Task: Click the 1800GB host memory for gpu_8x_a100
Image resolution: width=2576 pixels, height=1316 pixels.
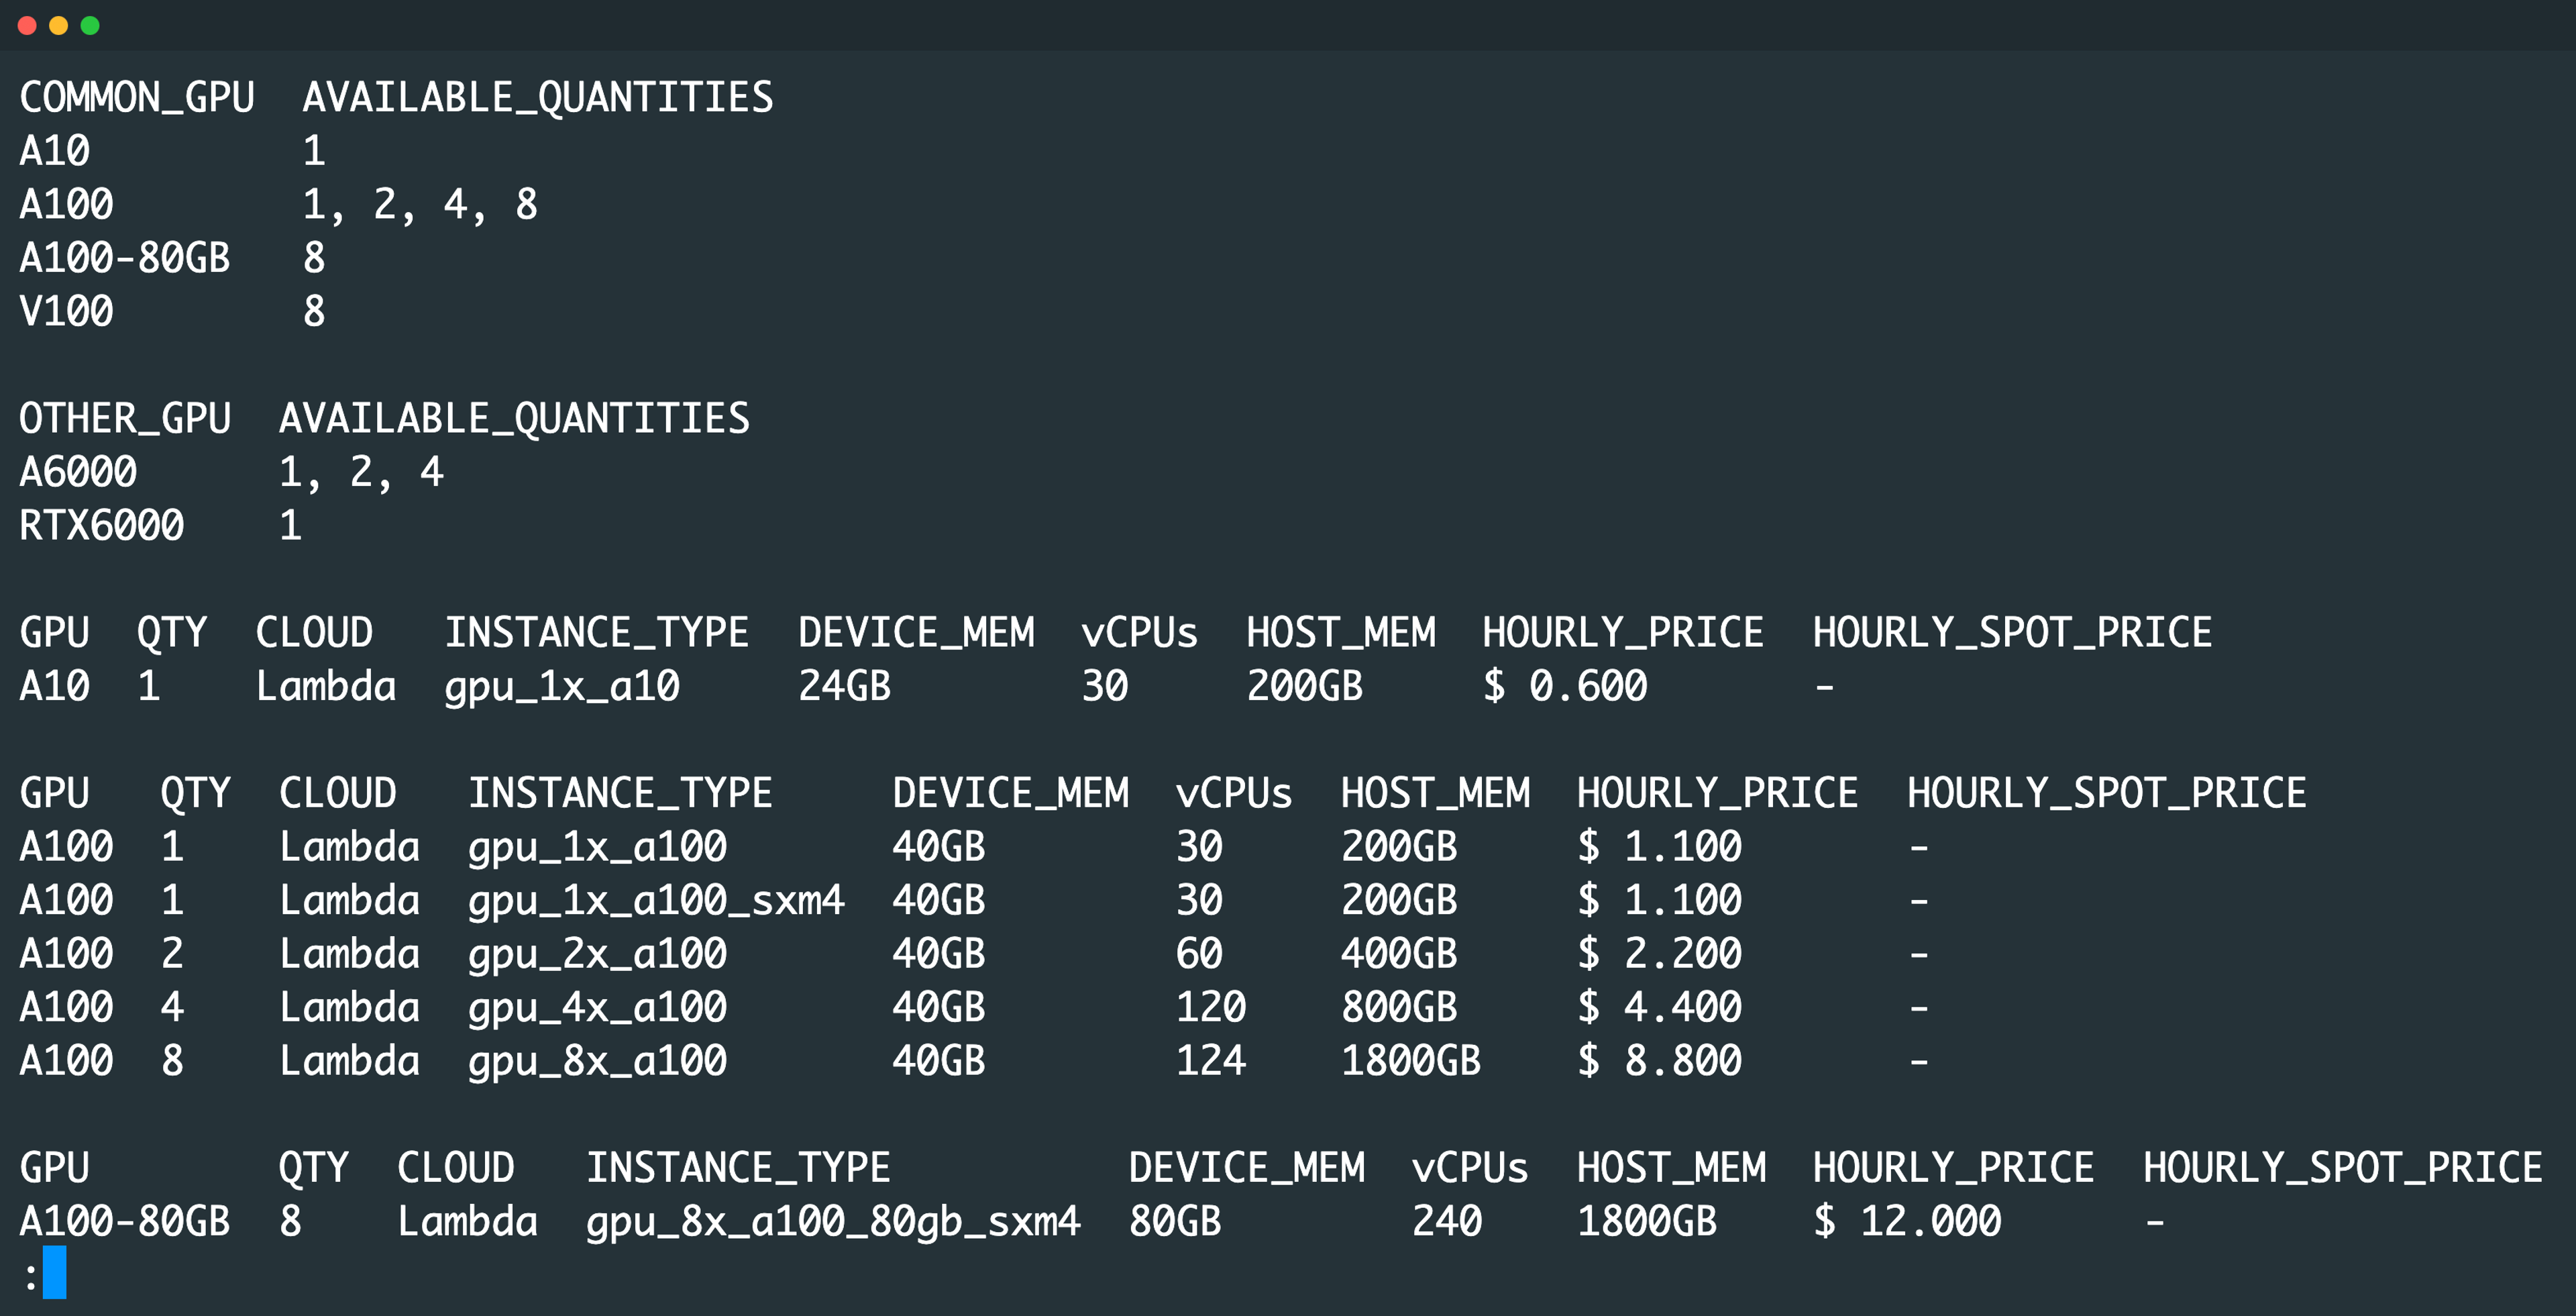Action: click(x=1410, y=1061)
